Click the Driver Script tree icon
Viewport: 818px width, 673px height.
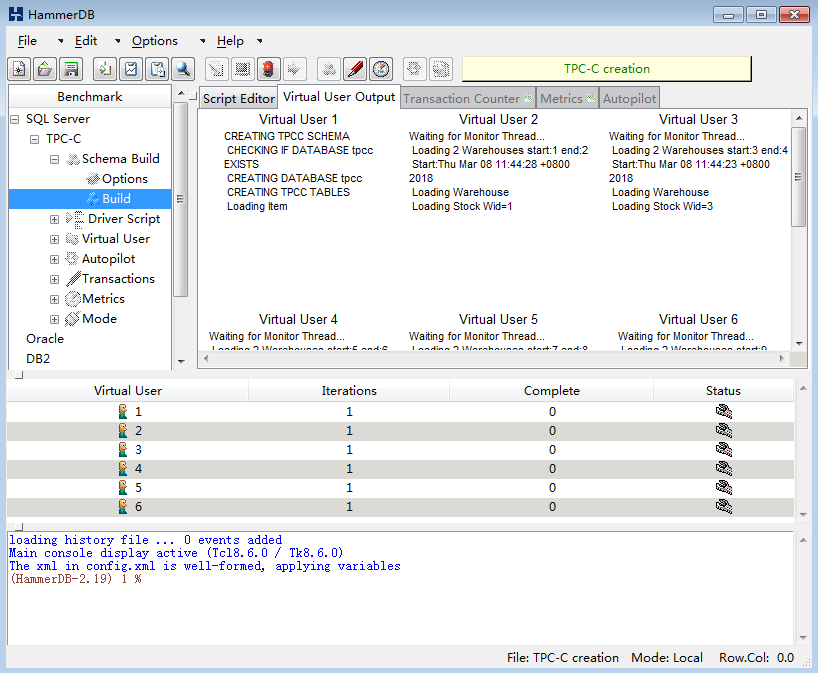75,219
